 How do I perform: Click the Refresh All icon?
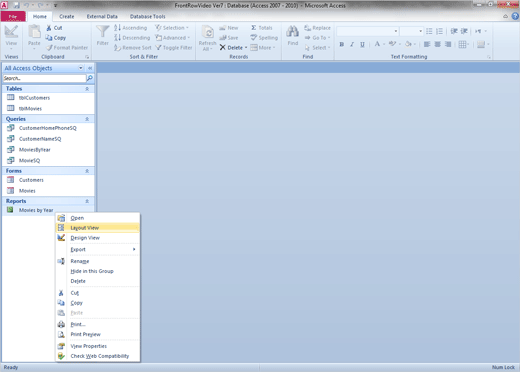208,32
